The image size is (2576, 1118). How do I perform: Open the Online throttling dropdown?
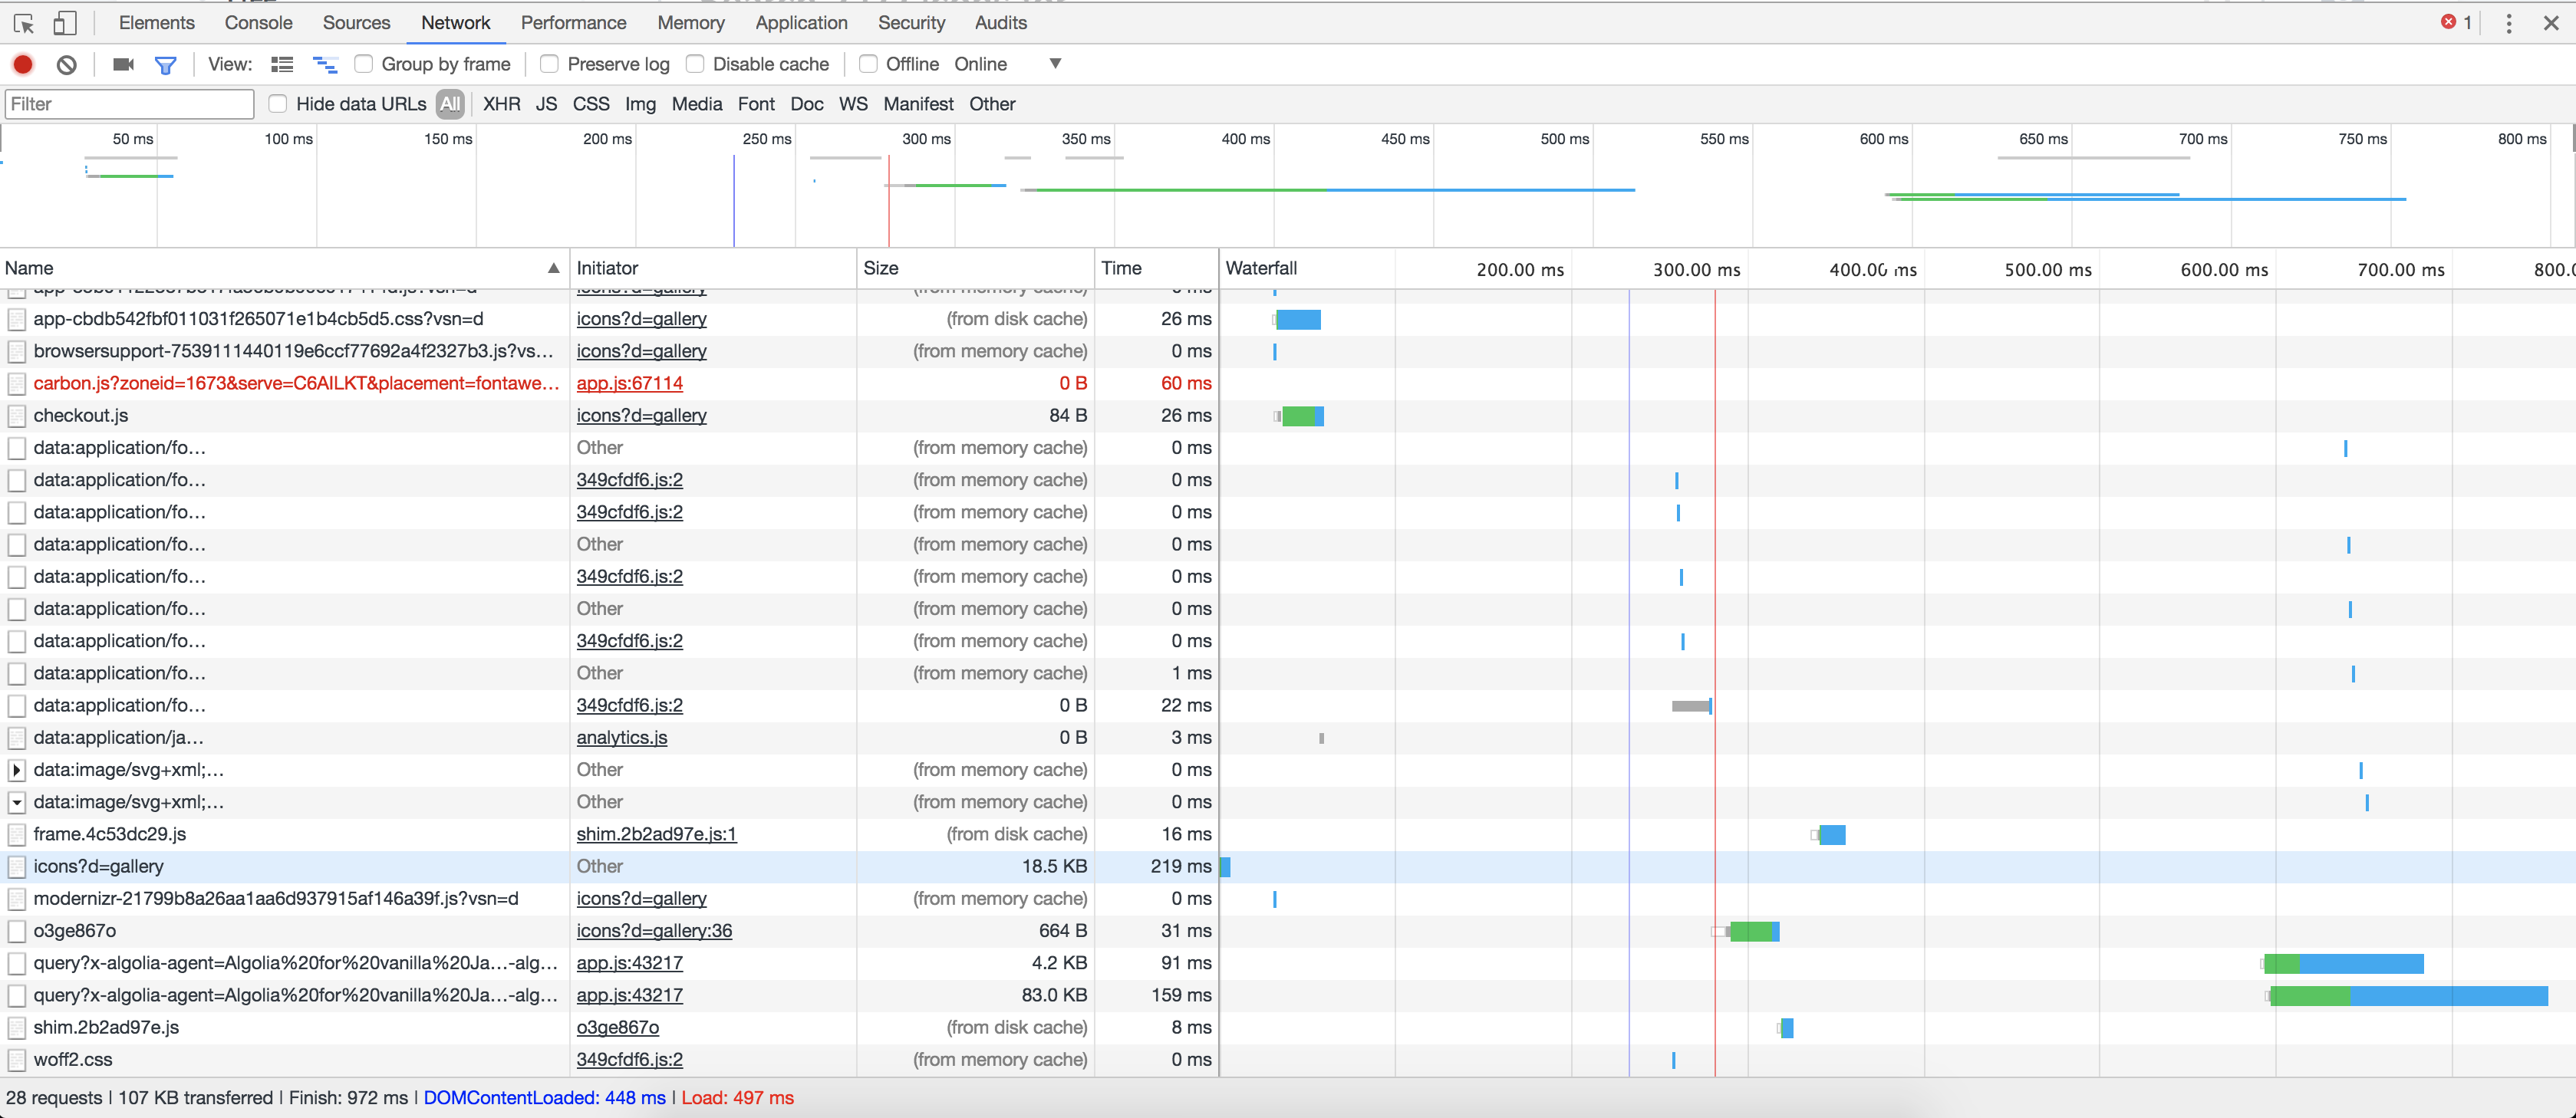[x=1054, y=64]
